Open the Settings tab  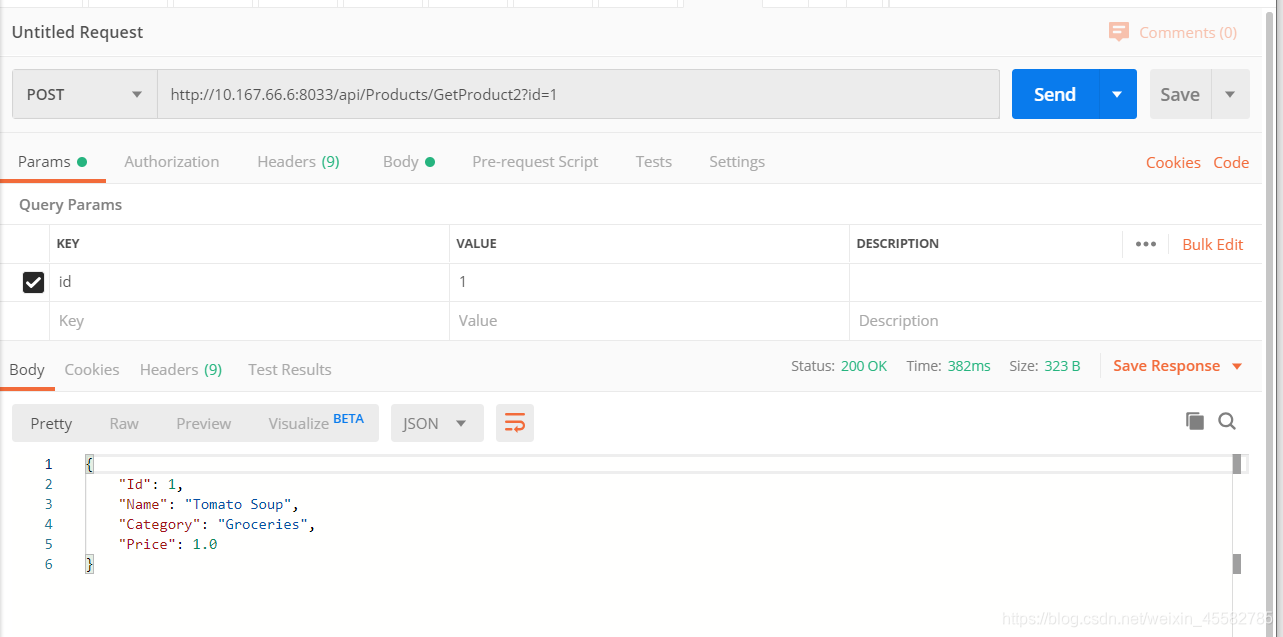click(737, 161)
